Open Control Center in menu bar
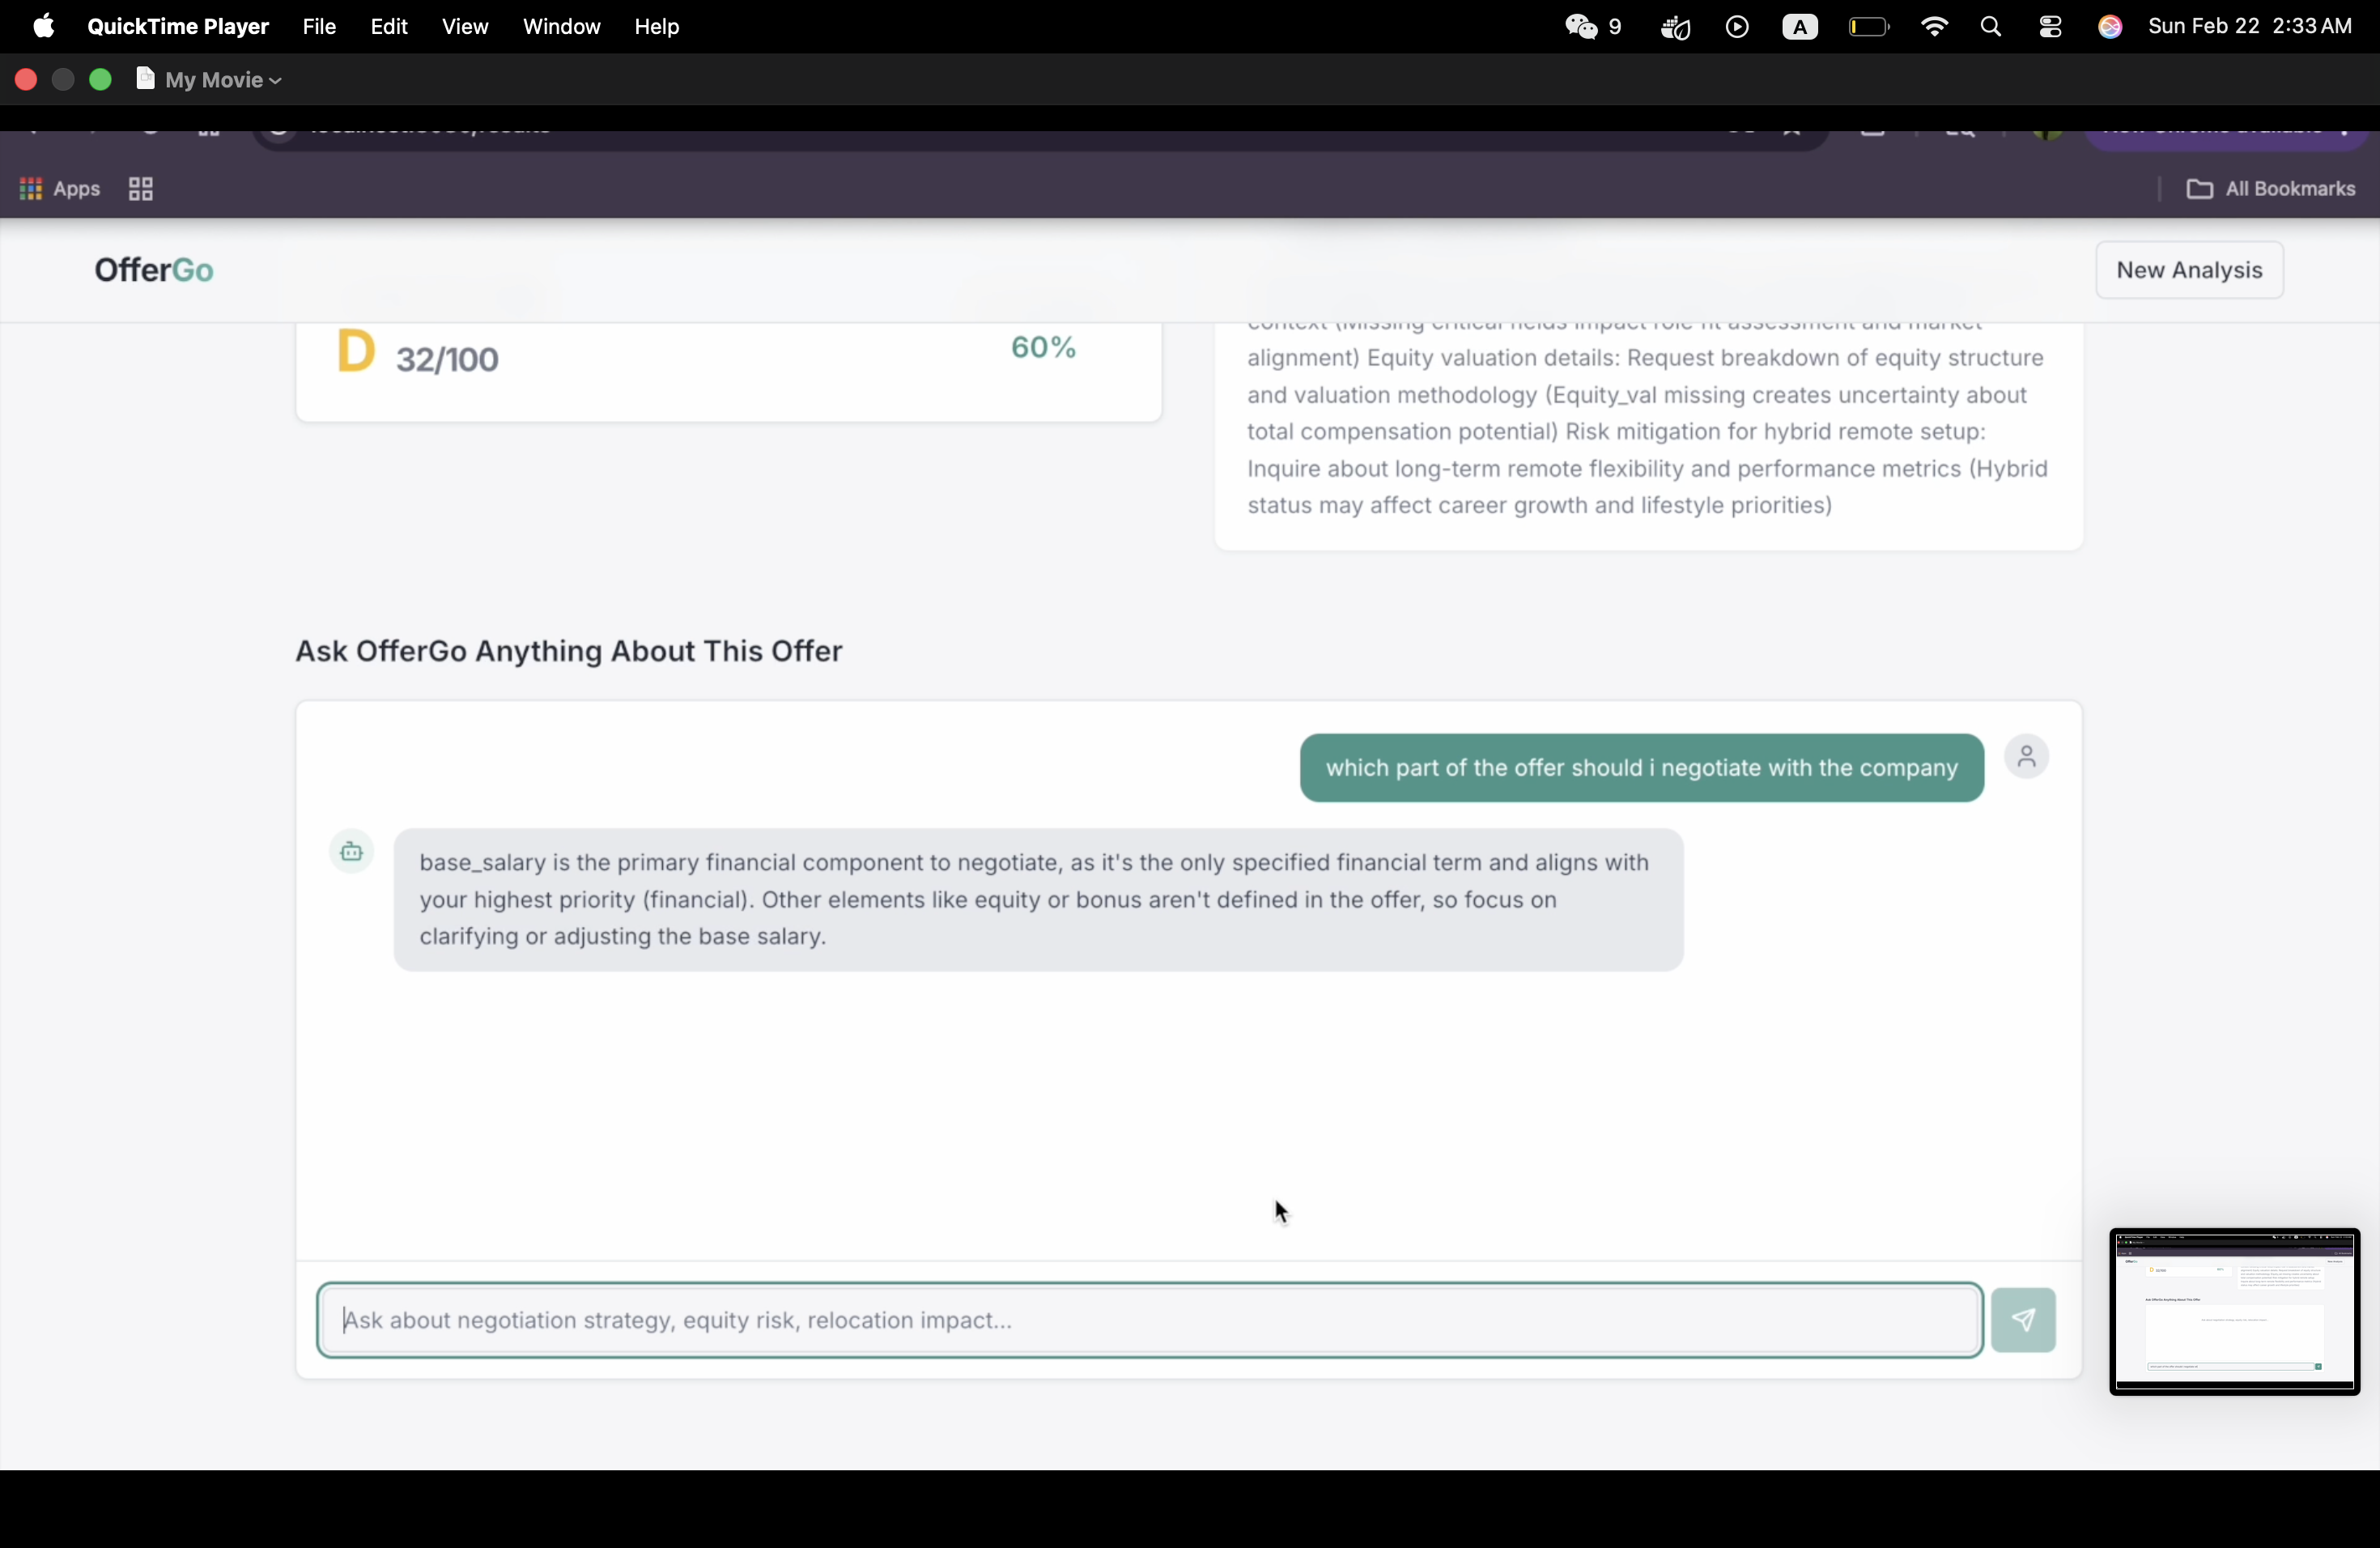This screenshot has height=1548, width=2380. (2050, 27)
